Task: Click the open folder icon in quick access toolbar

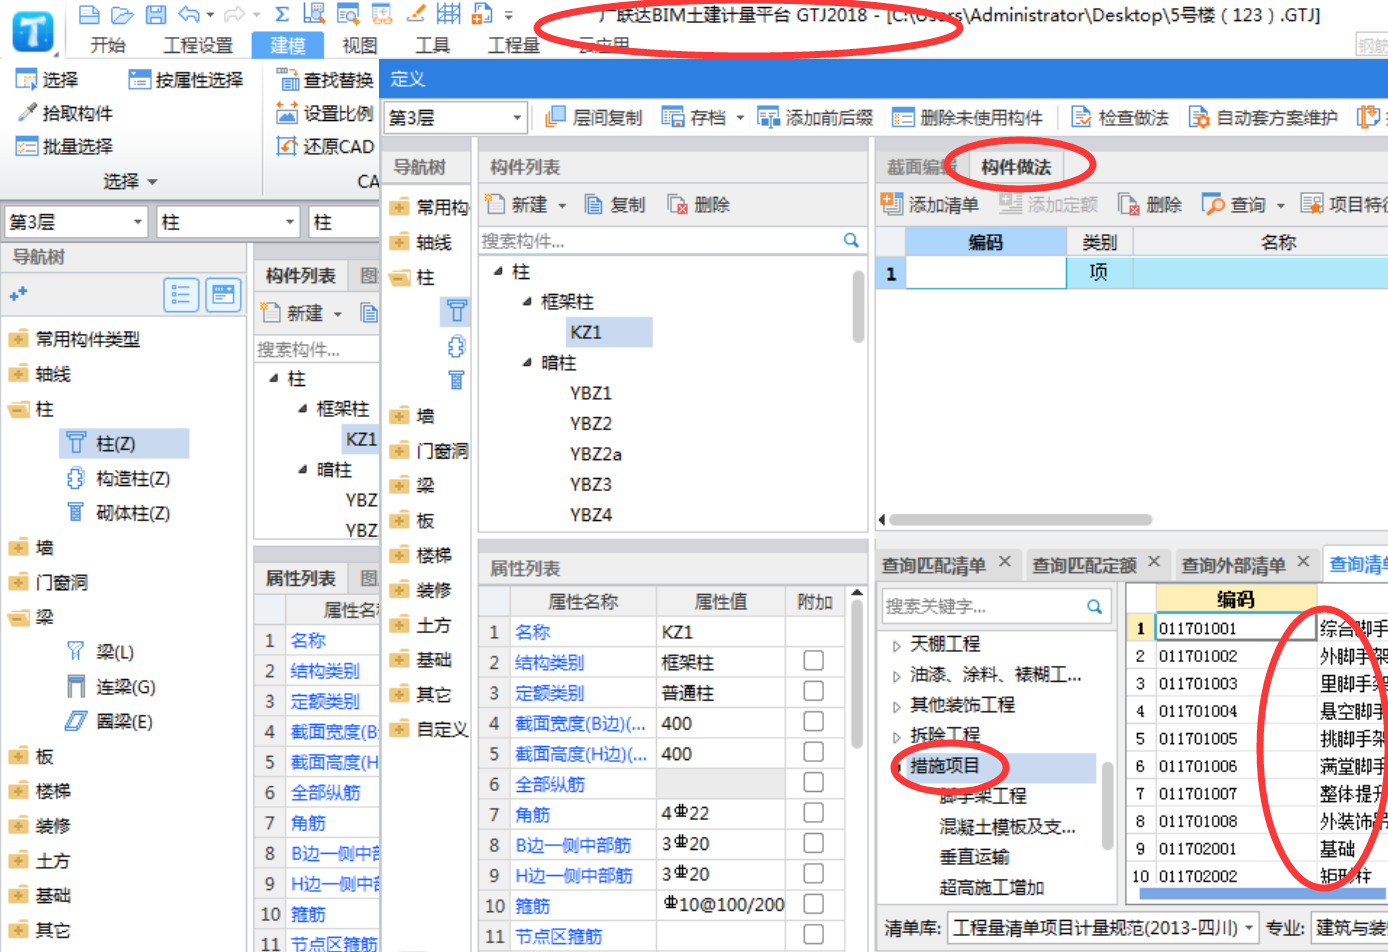Action: (122, 14)
